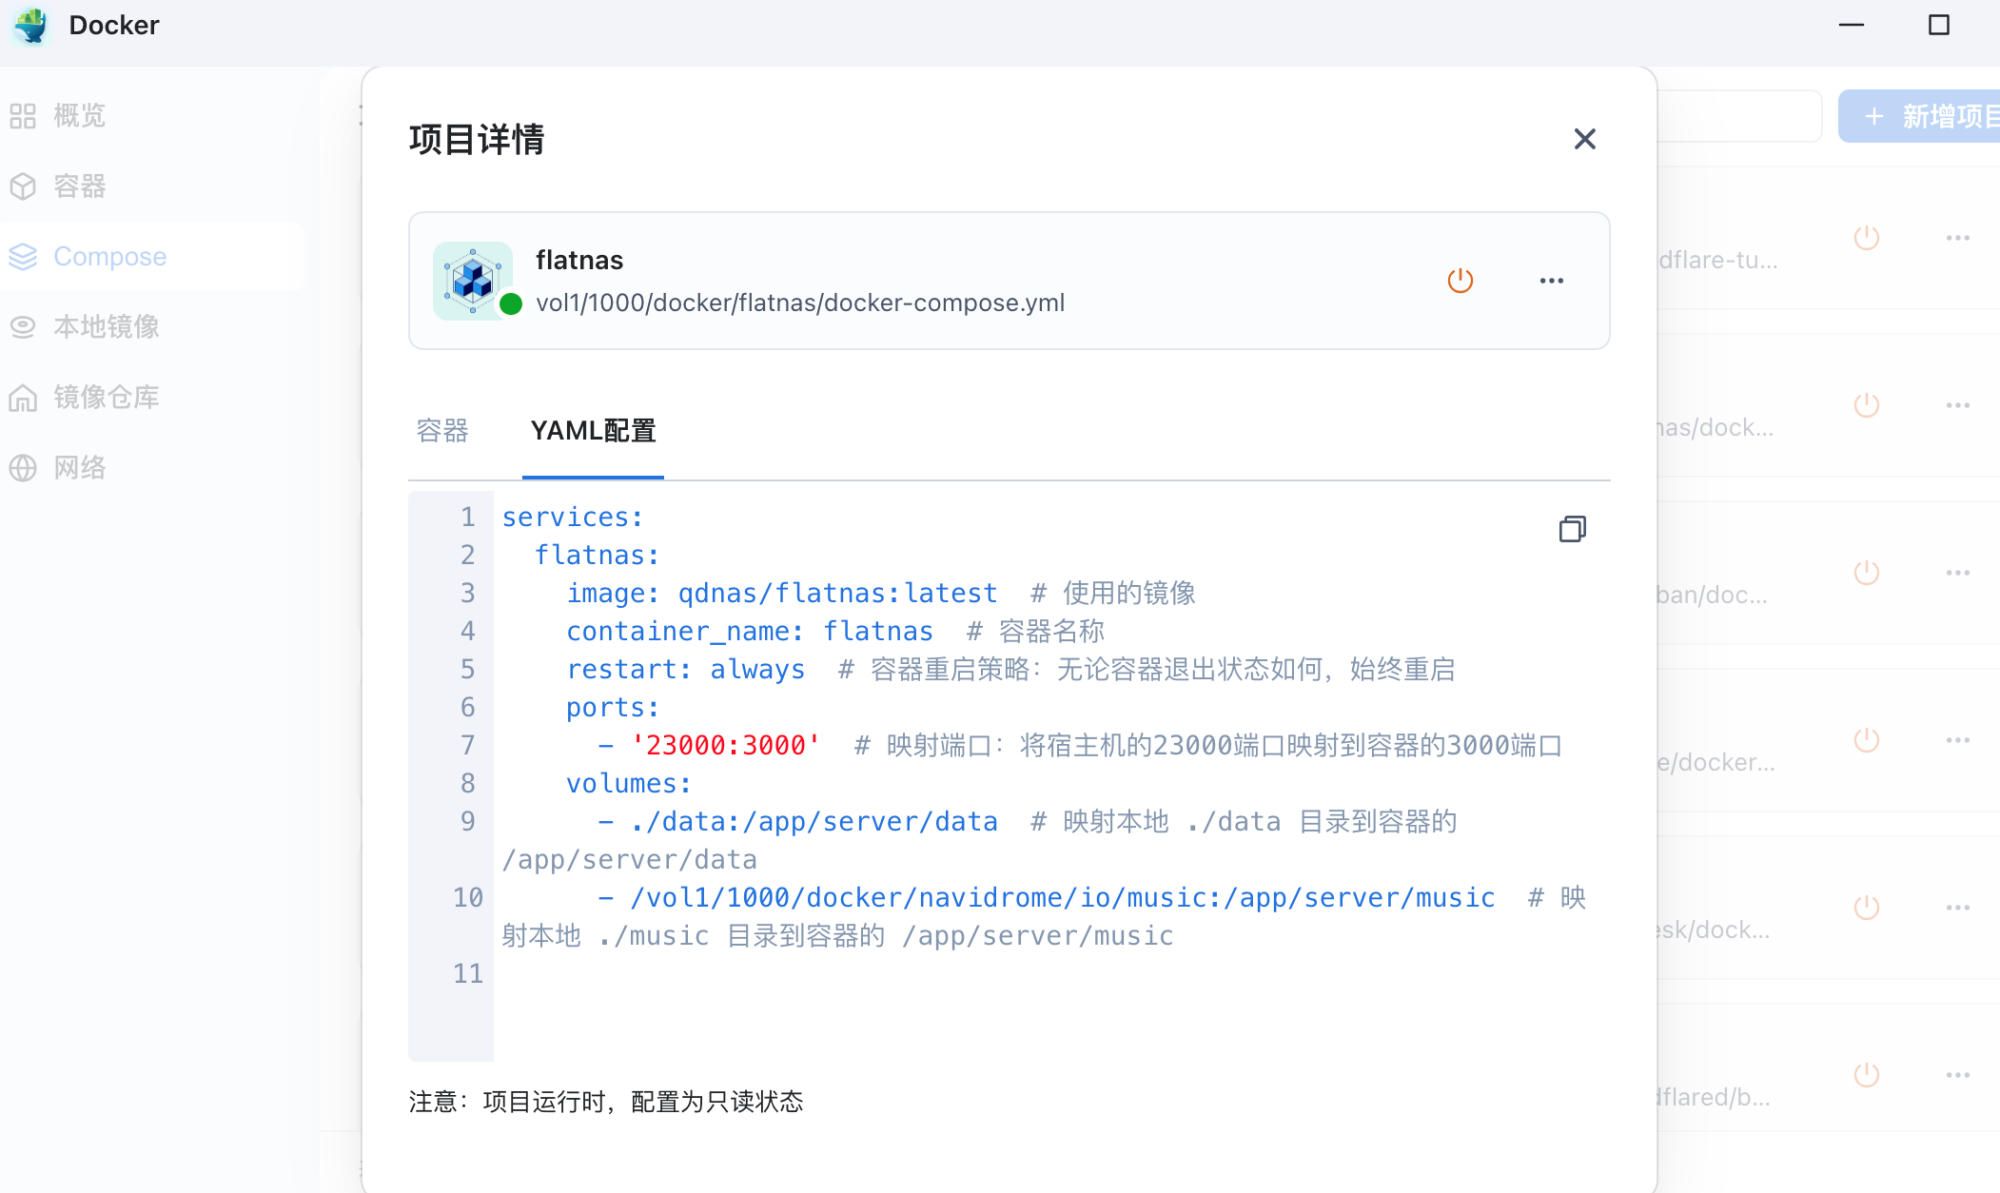2000x1193 pixels.
Task: Switch to the 容器 tab
Action: pos(442,431)
